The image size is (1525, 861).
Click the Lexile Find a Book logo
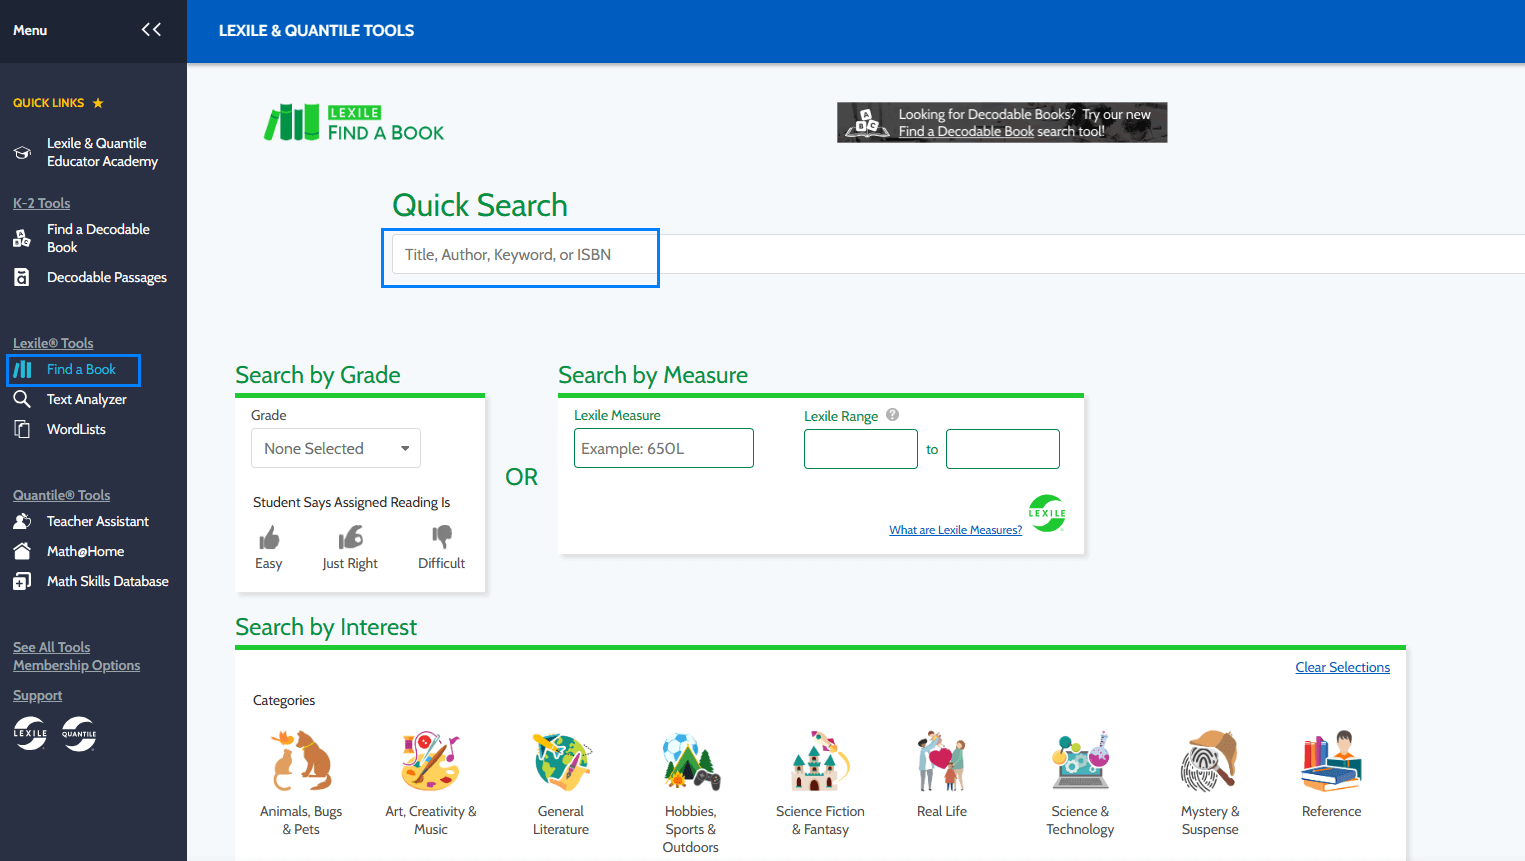click(x=354, y=122)
